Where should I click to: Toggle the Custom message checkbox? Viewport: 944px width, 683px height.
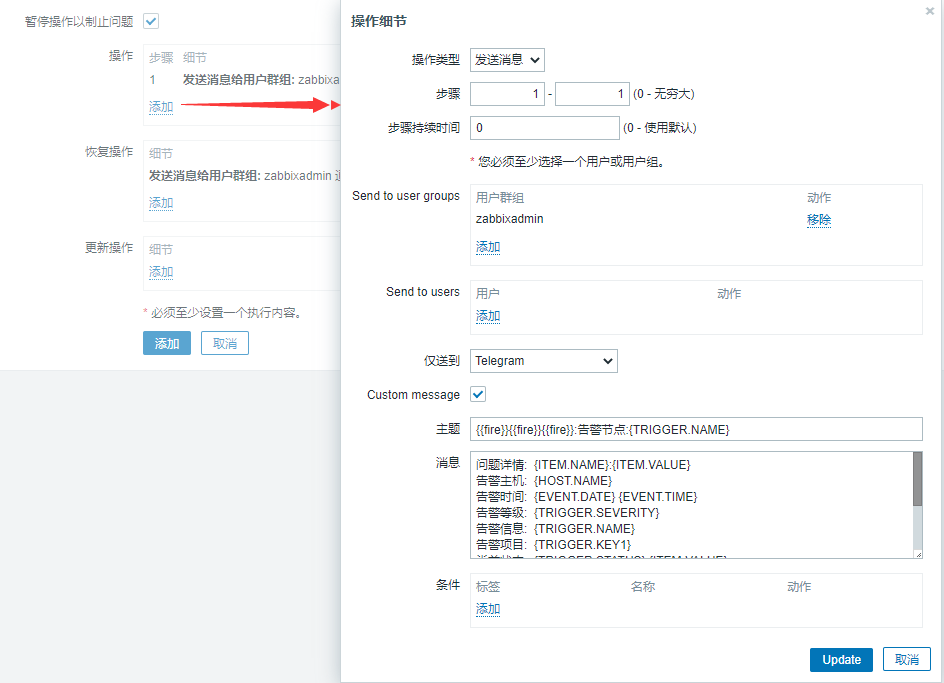(478, 395)
